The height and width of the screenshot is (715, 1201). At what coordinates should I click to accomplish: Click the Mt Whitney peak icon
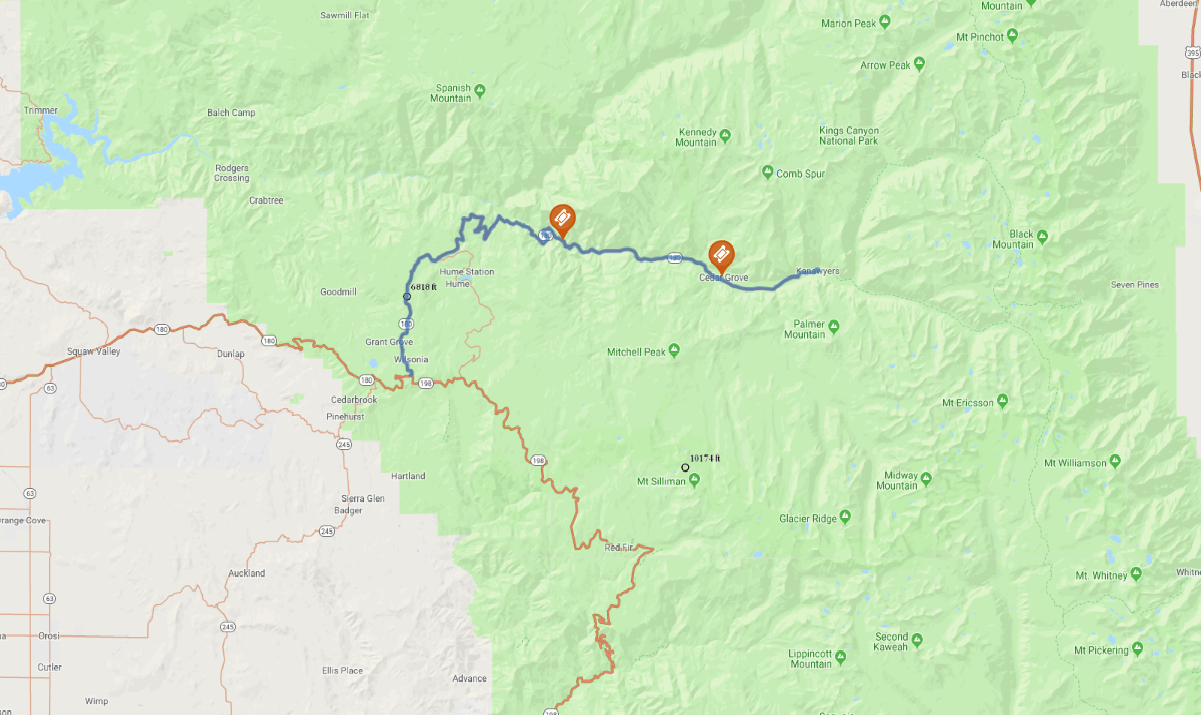pyautogui.click(x=1137, y=575)
